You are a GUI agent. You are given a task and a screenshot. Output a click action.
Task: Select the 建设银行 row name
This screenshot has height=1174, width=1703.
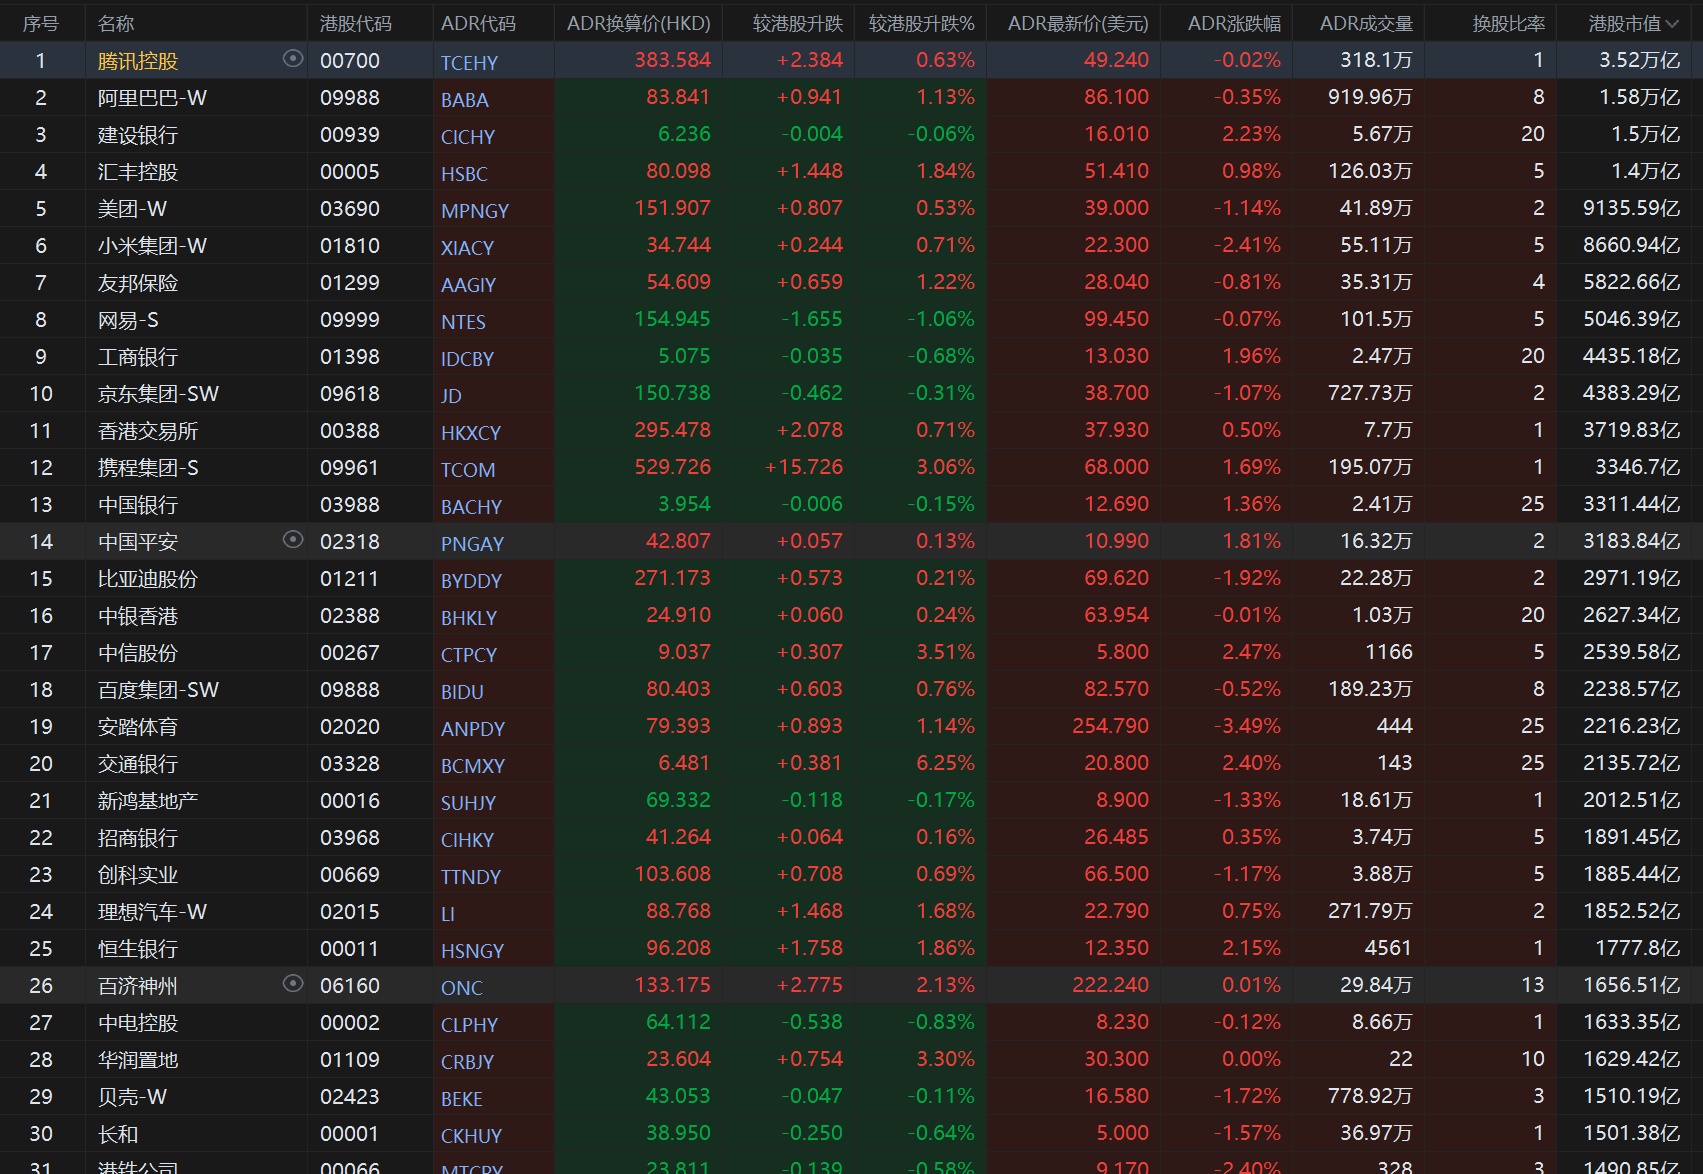tap(138, 135)
